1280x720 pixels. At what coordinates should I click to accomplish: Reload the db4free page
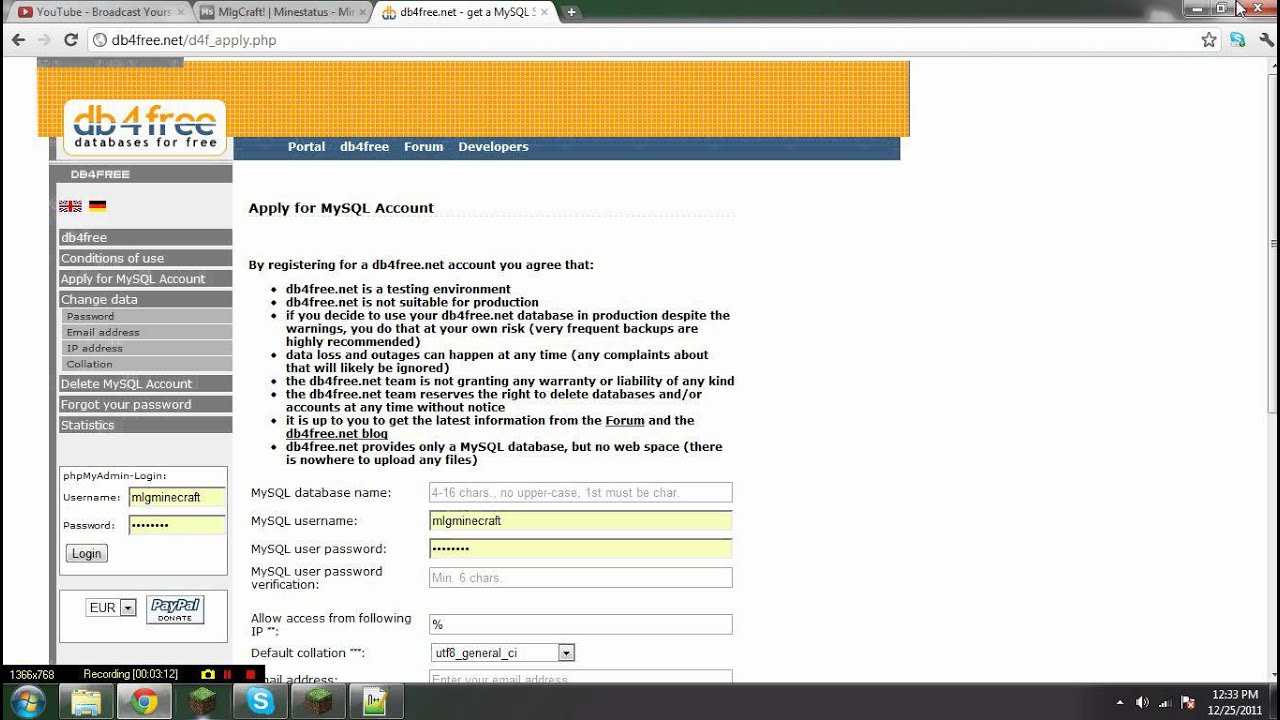[70, 40]
